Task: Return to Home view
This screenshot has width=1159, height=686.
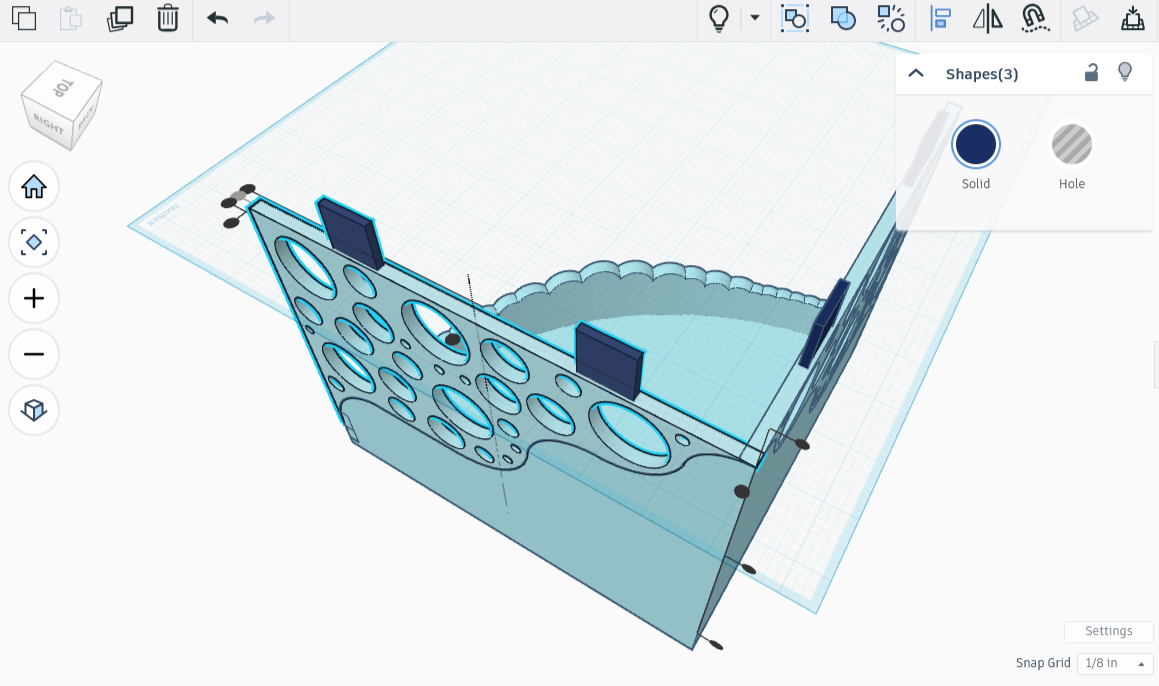Action: click(x=34, y=187)
